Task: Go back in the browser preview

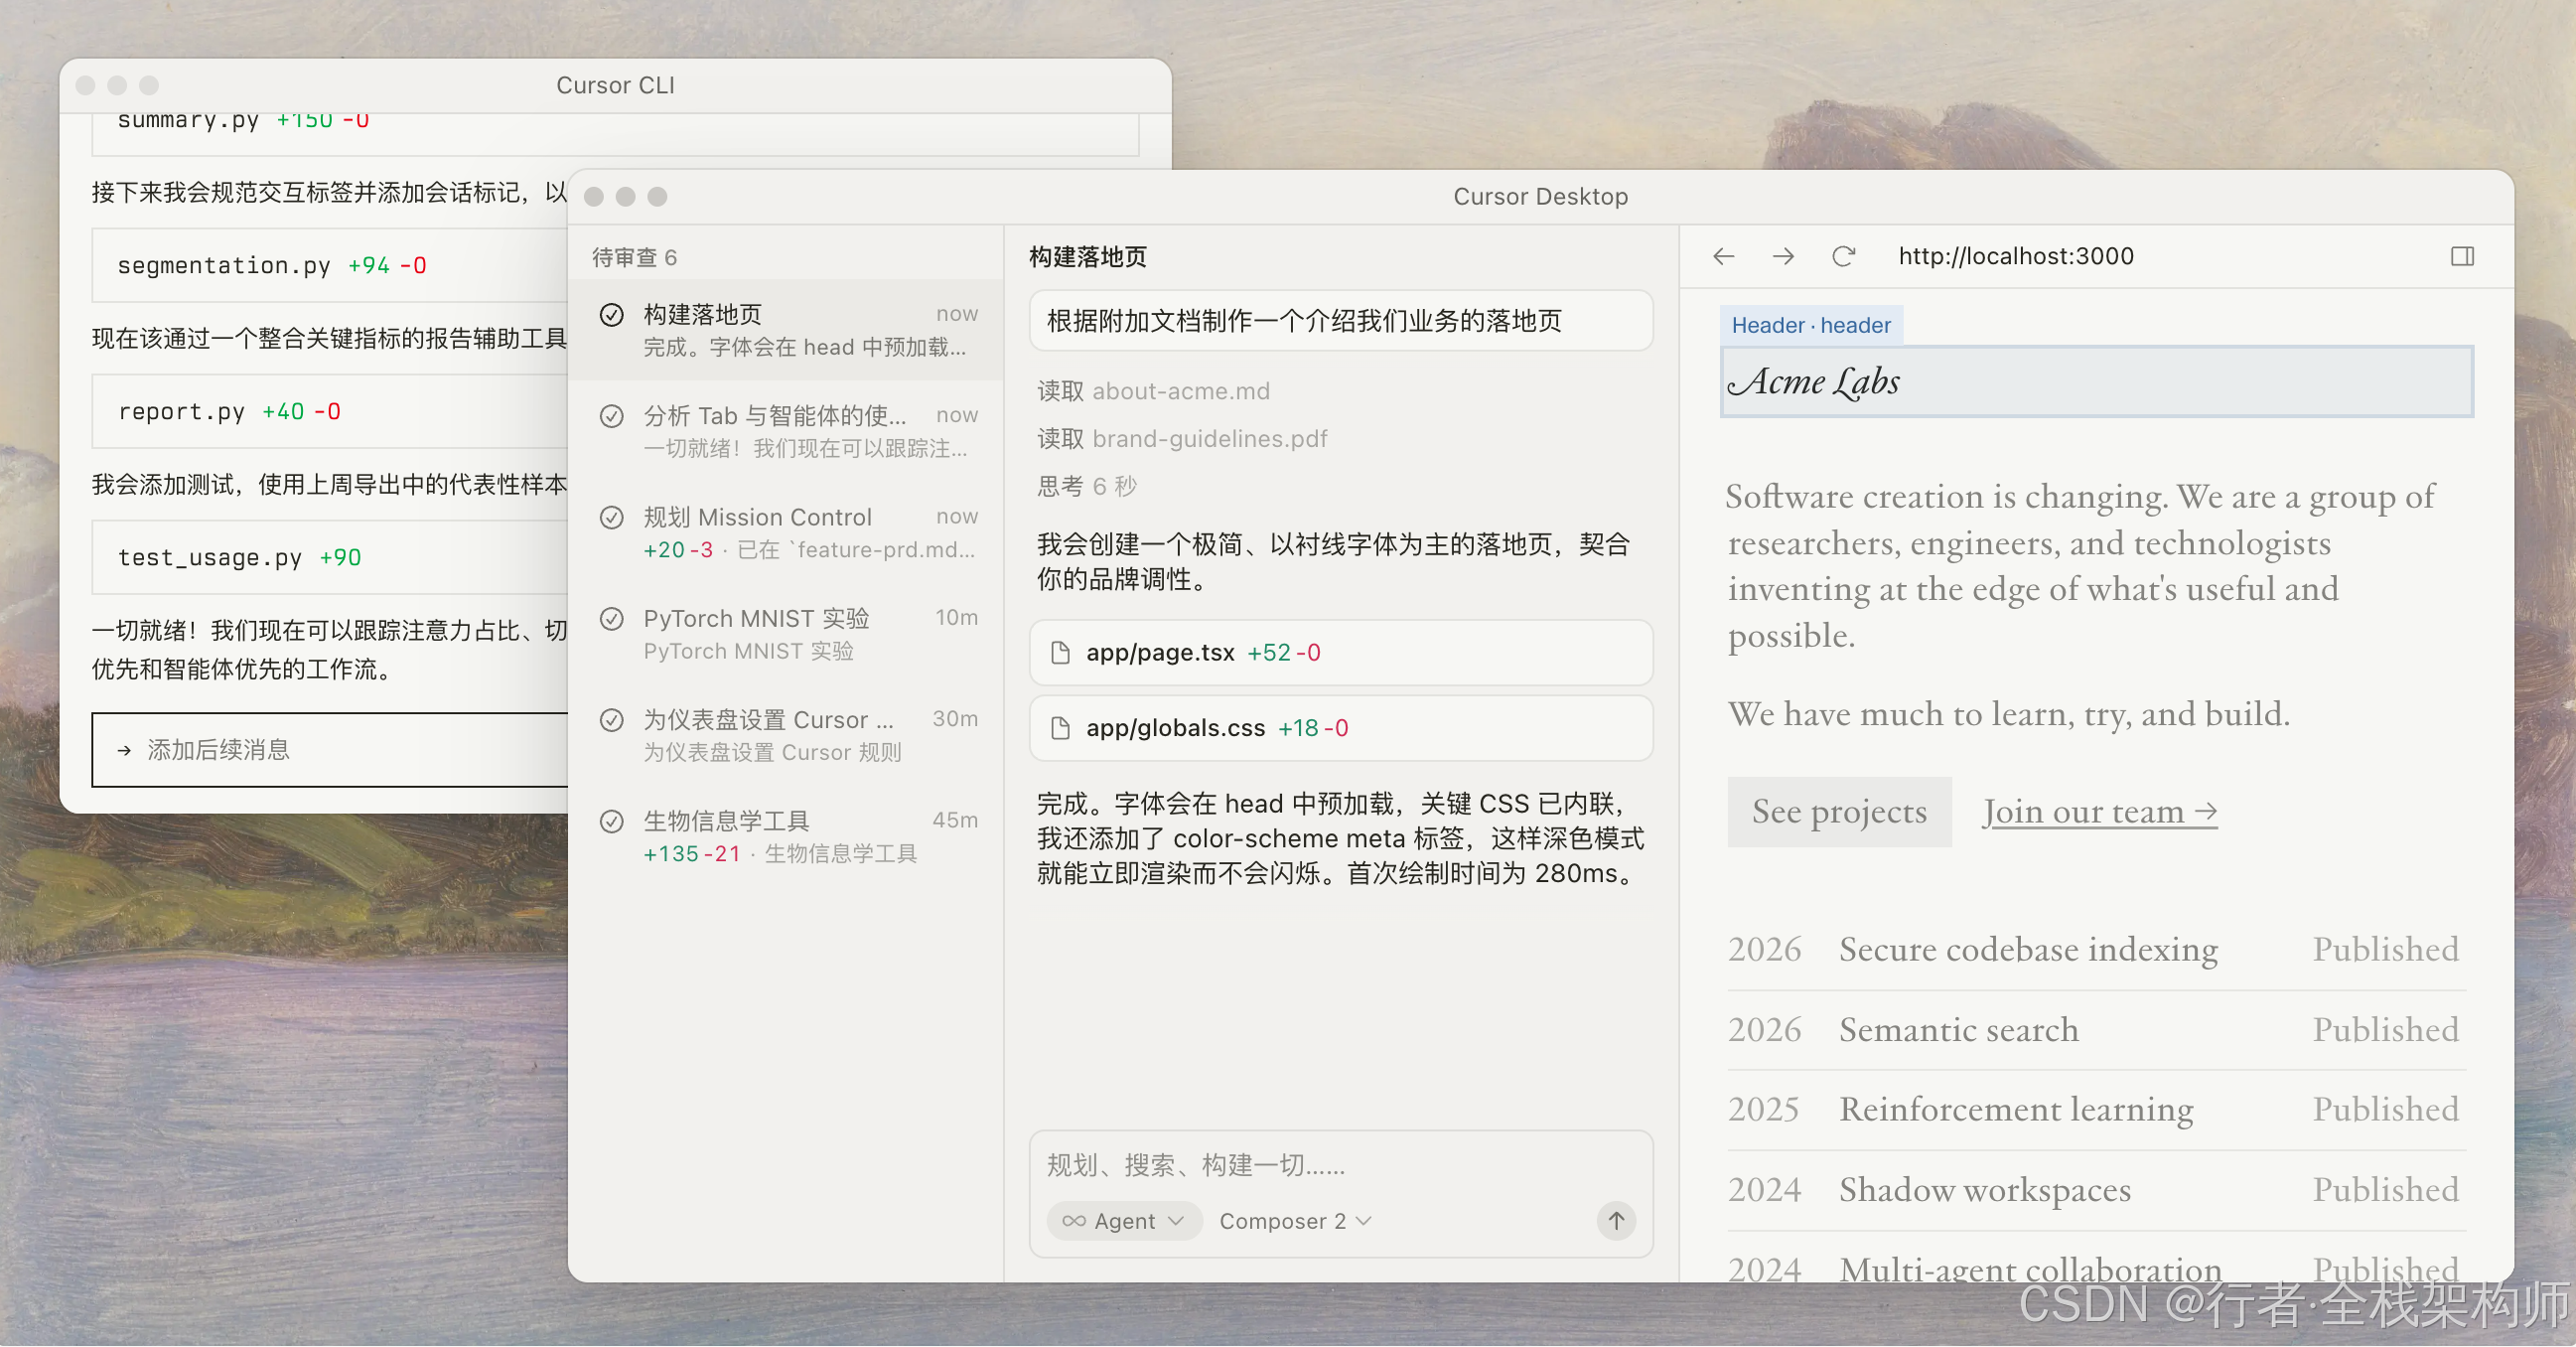Action: pyautogui.click(x=1723, y=257)
